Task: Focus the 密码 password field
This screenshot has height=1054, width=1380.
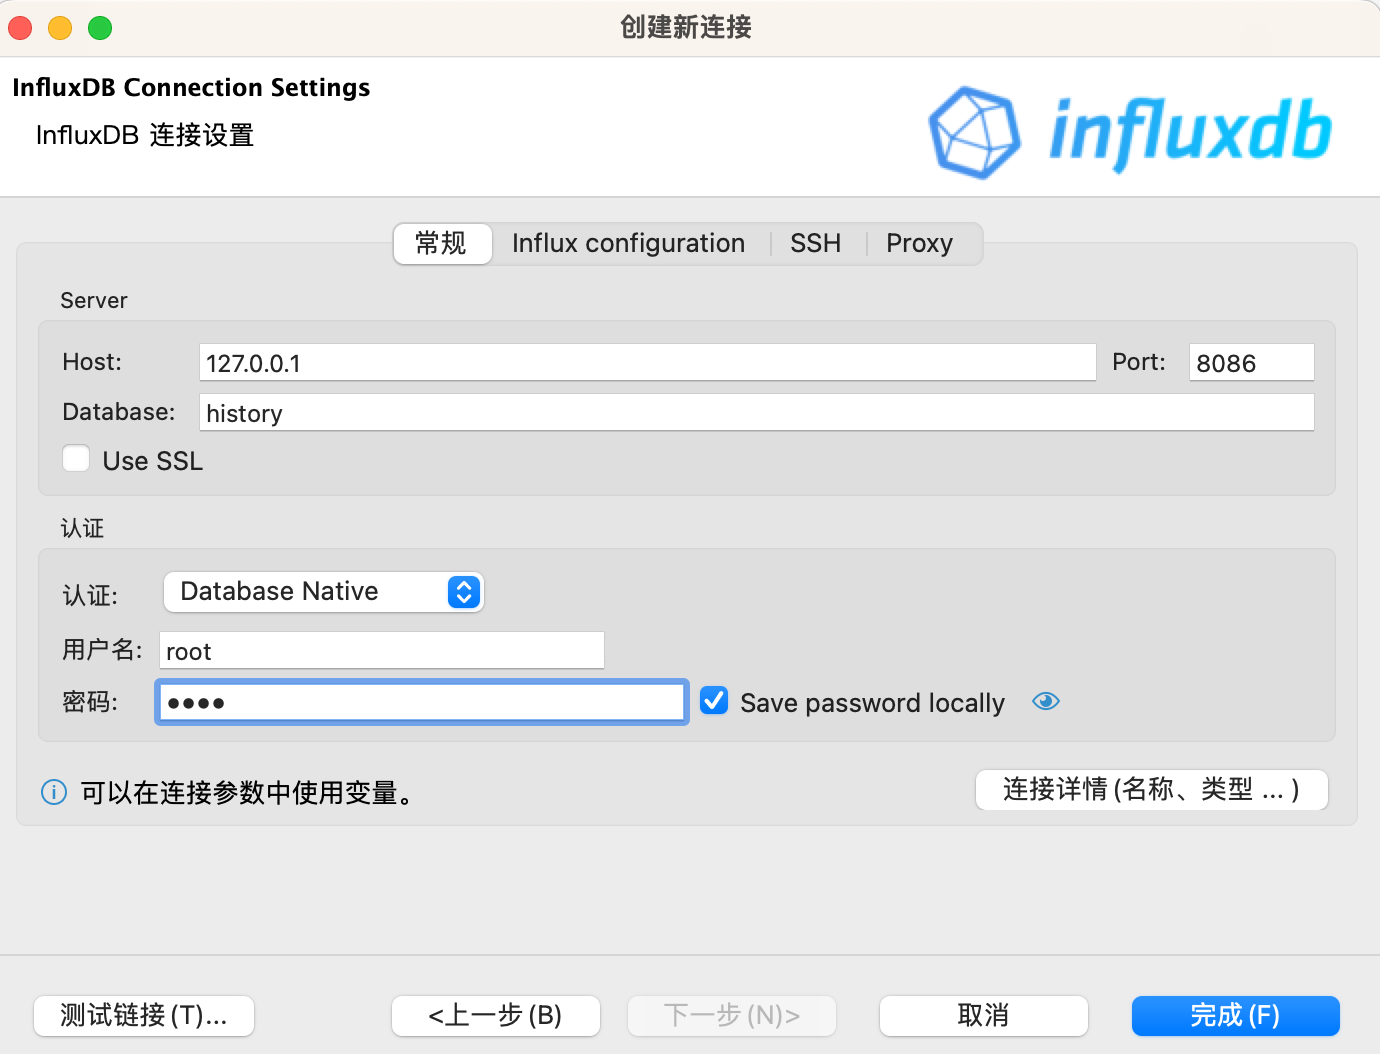Action: (420, 701)
